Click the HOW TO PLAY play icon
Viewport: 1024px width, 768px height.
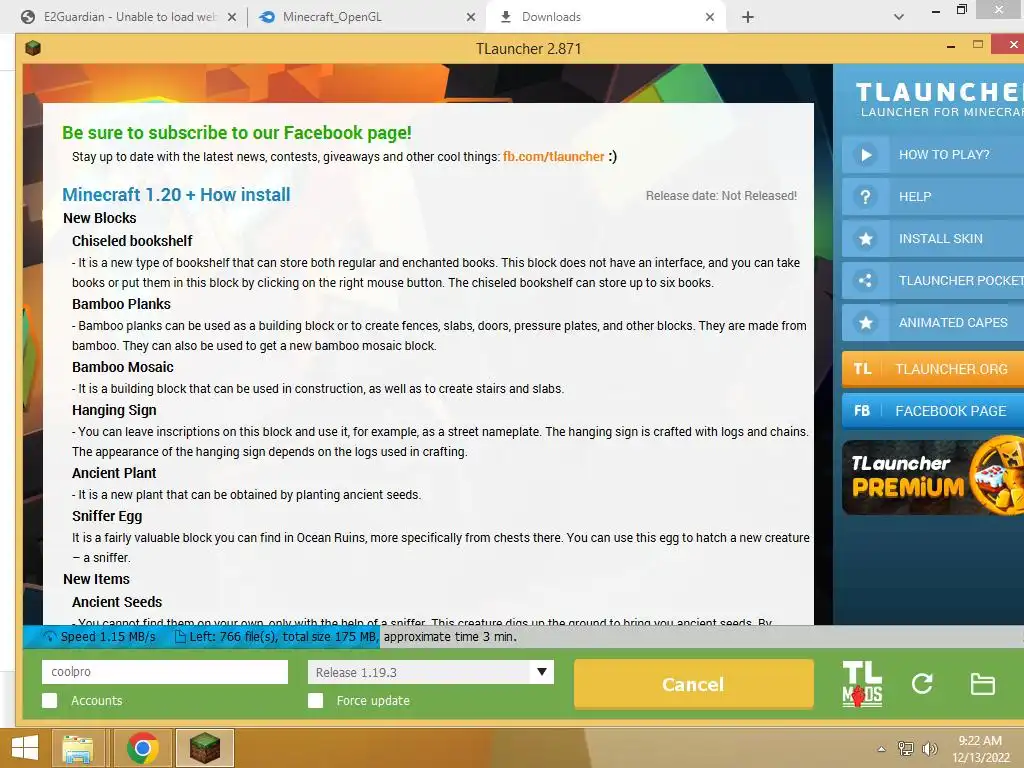(866, 155)
